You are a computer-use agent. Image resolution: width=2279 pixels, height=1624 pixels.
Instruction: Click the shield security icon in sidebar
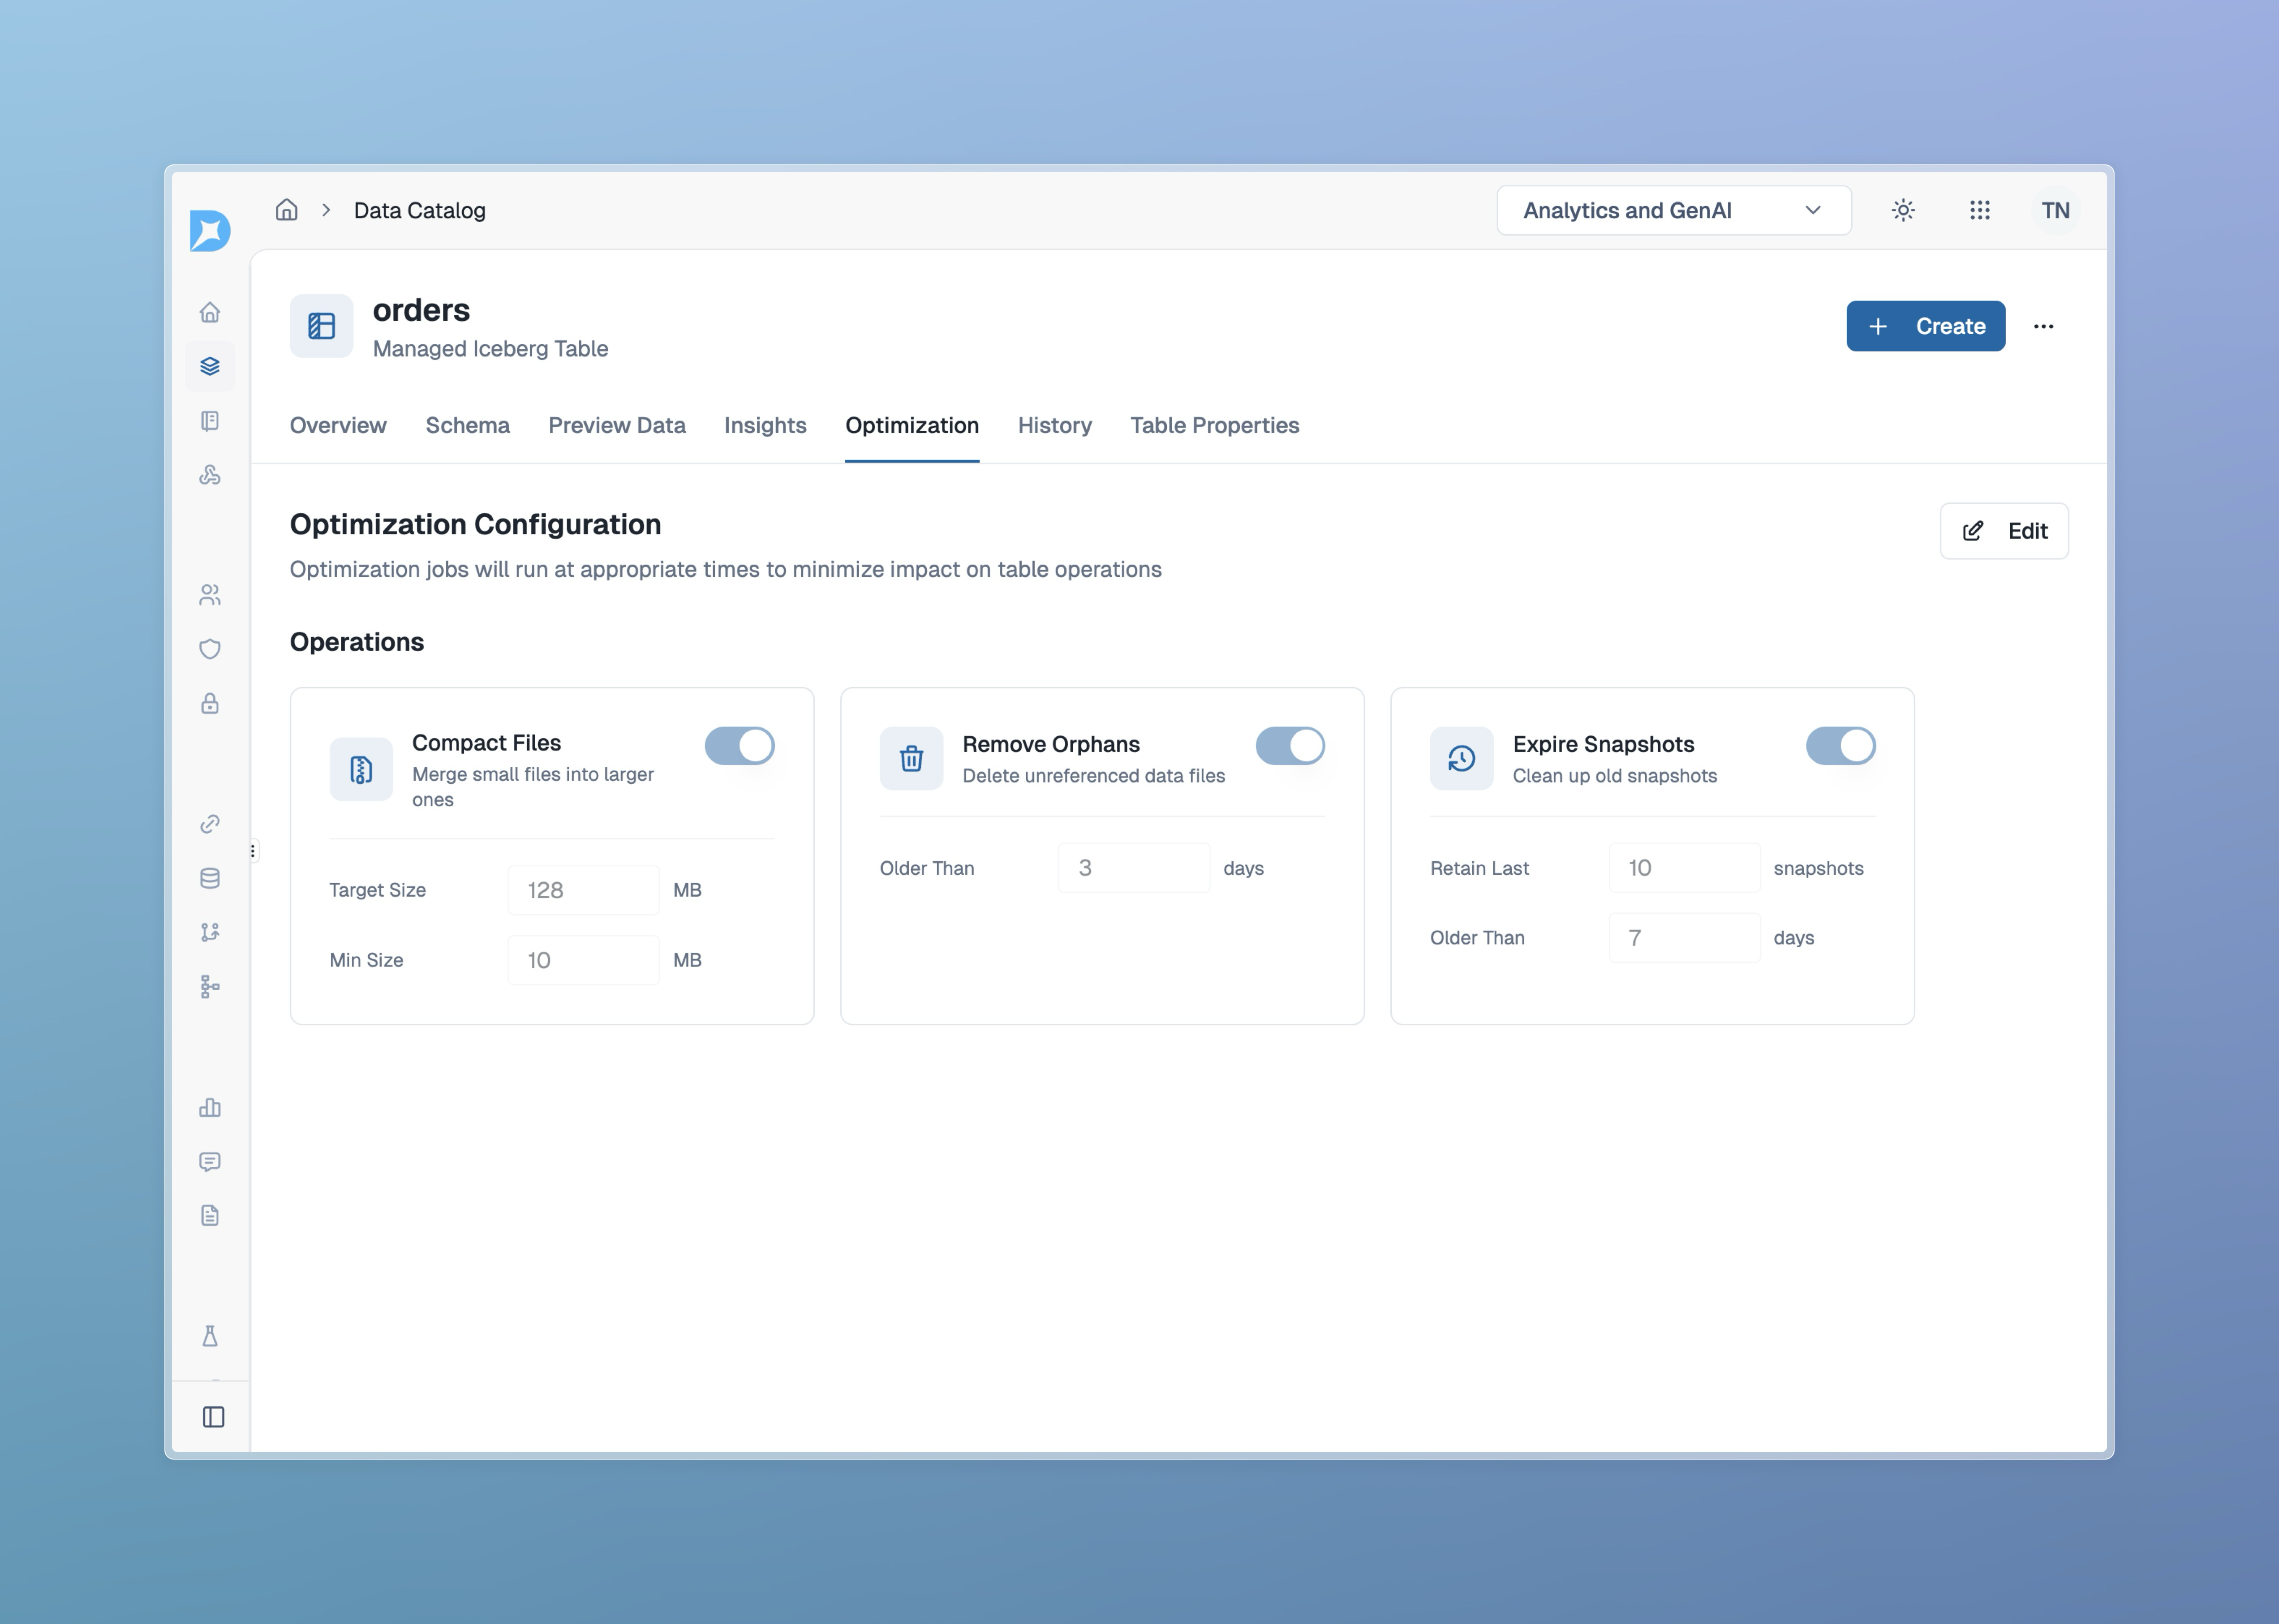(x=210, y=648)
